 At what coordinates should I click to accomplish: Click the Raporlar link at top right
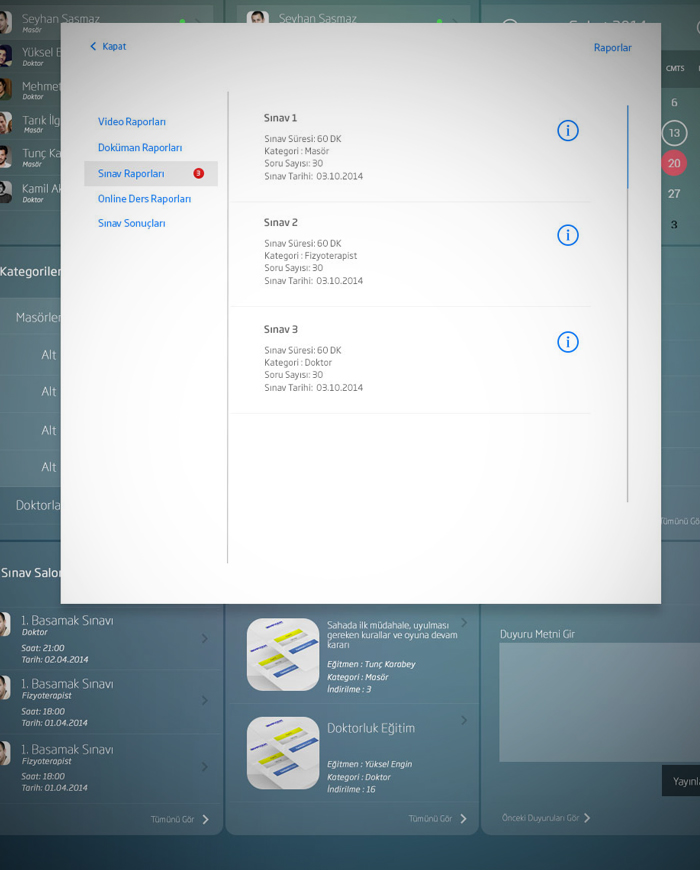pyautogui.click(x=612, y=47)
